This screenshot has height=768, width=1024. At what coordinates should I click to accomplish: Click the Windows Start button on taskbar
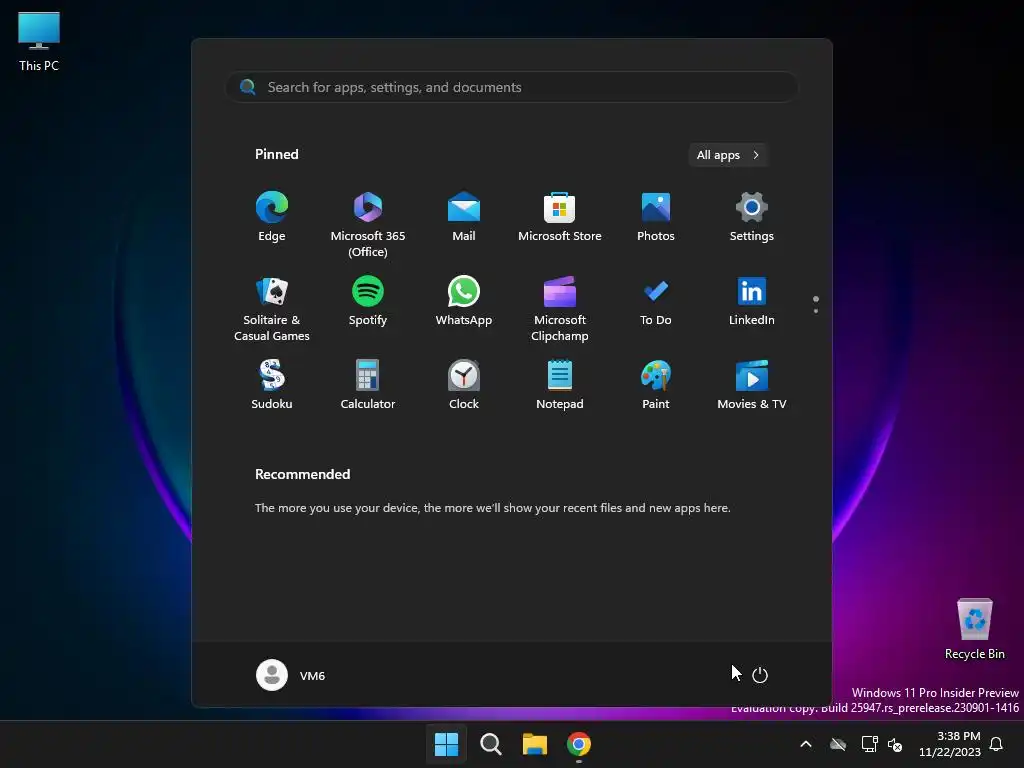(x=447, y=744)
